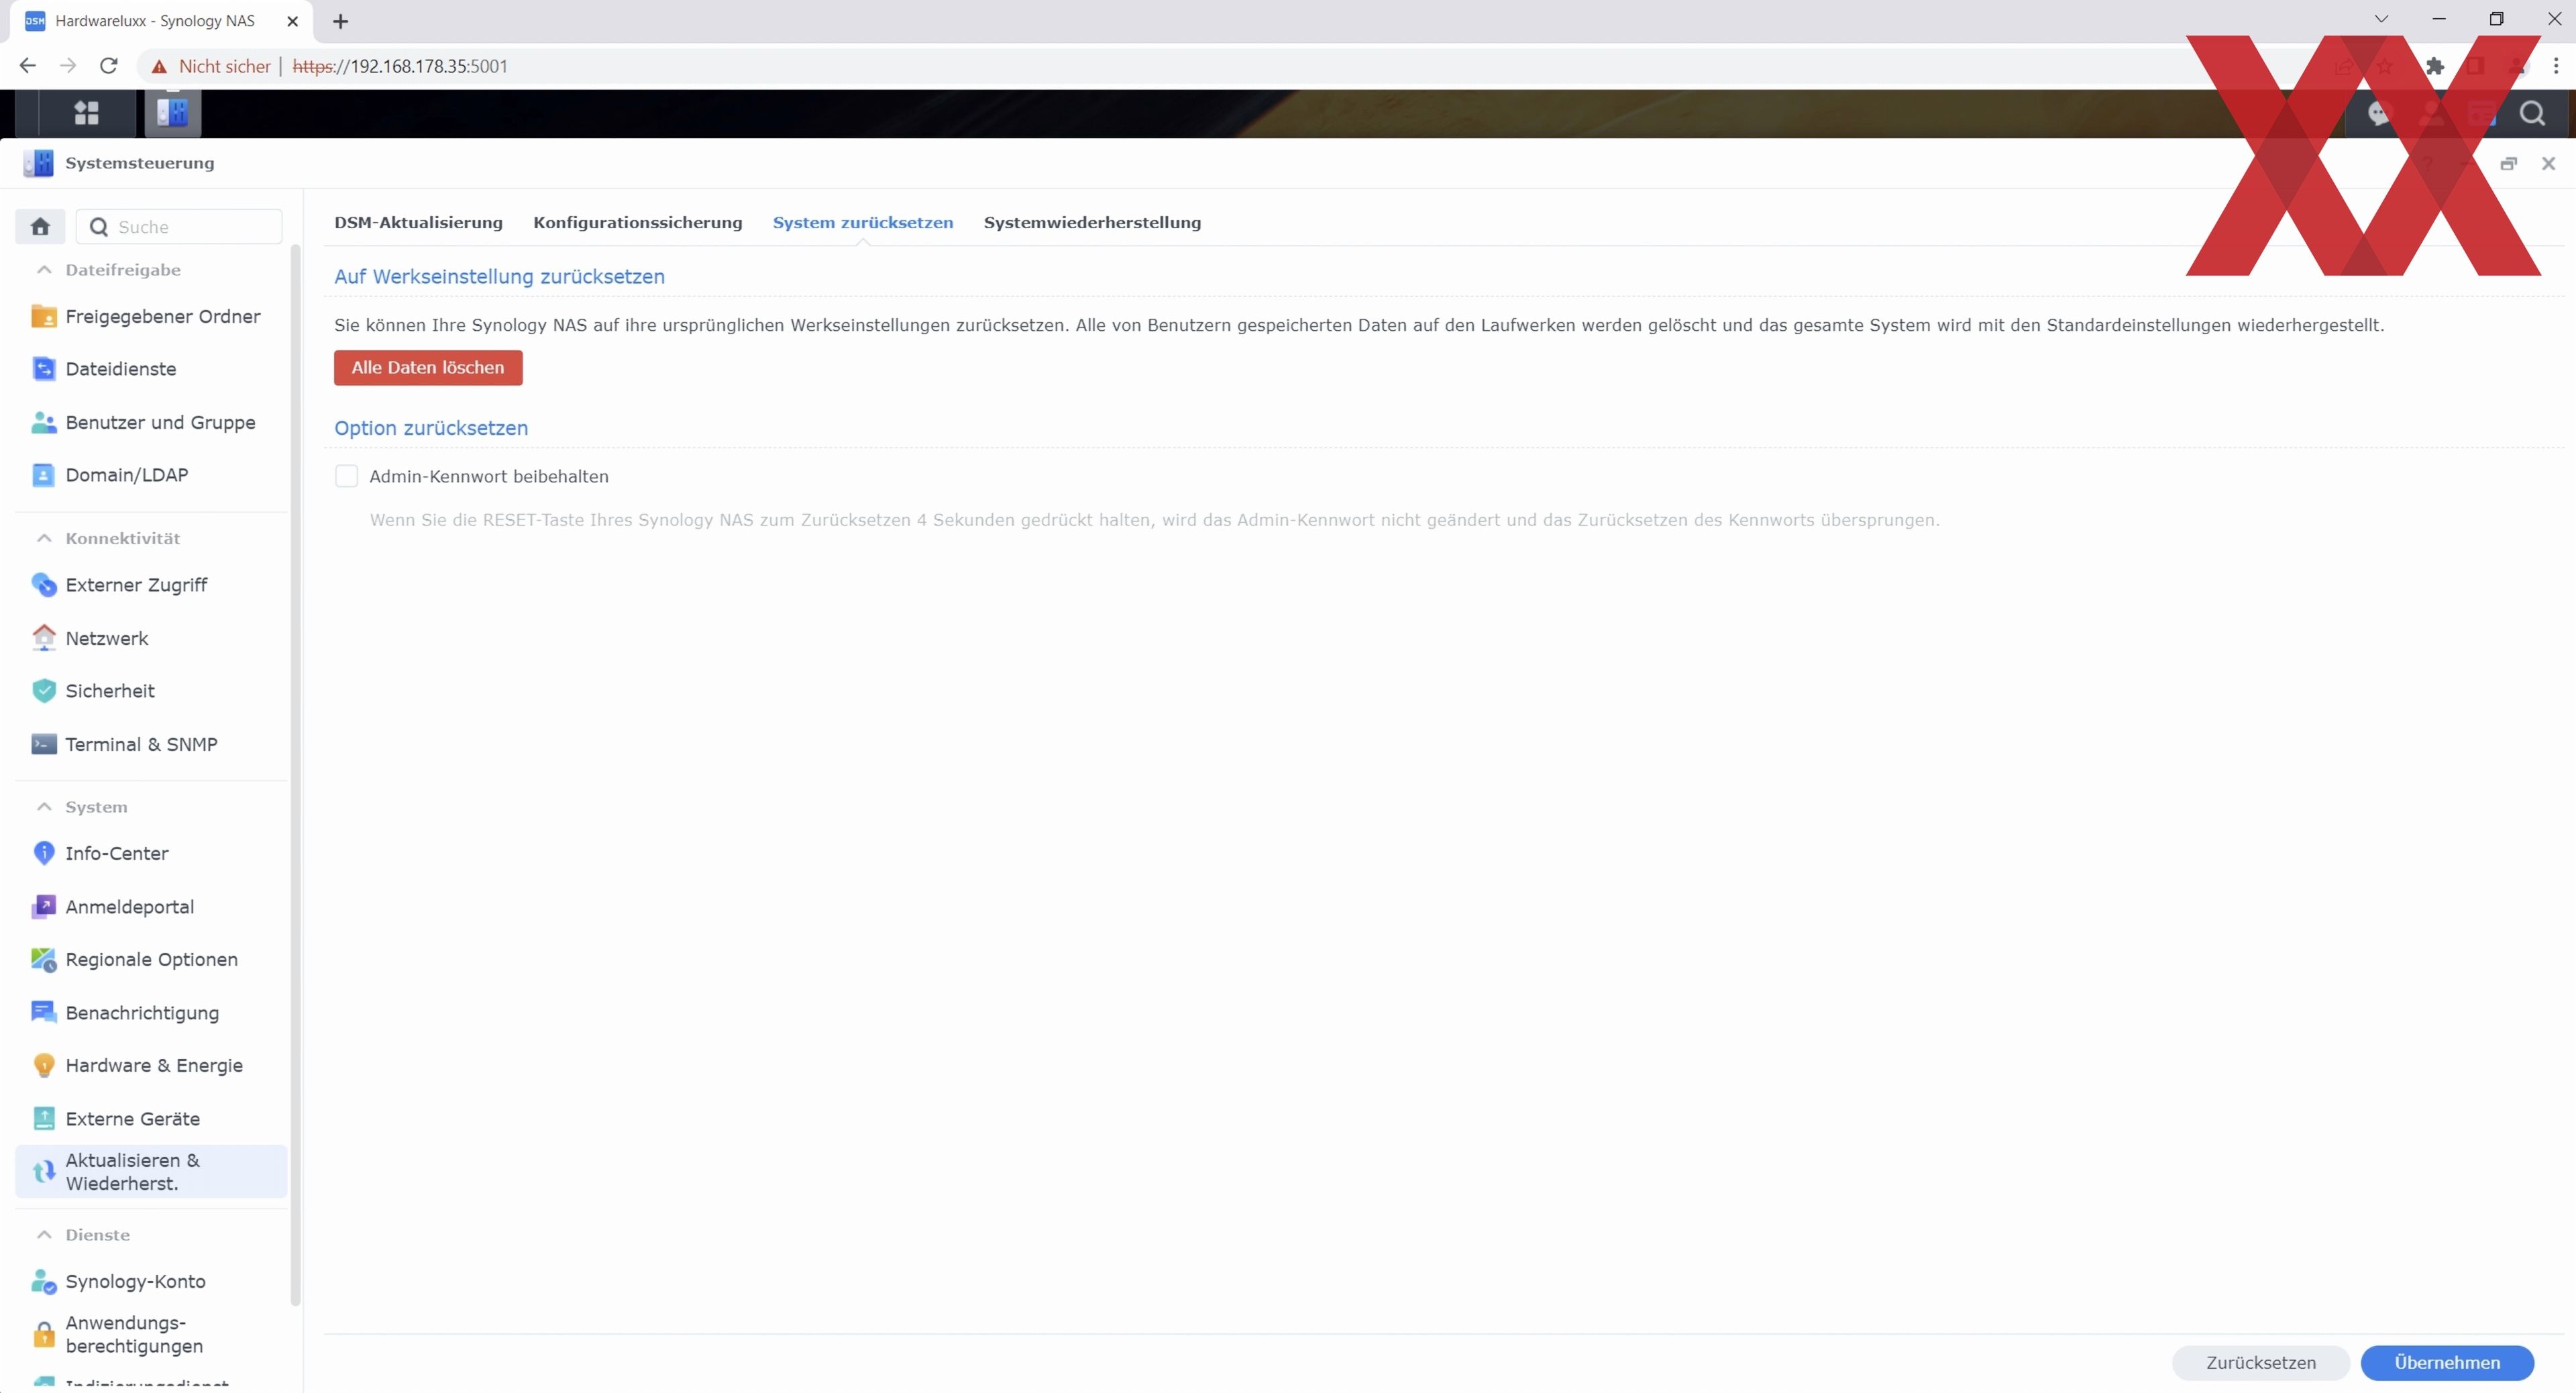This screenshot has height=1393, width=2576.
Task: Switch to Systemwiederherstellung tab
Action: pyautogui.click(x=1092, y=222)
